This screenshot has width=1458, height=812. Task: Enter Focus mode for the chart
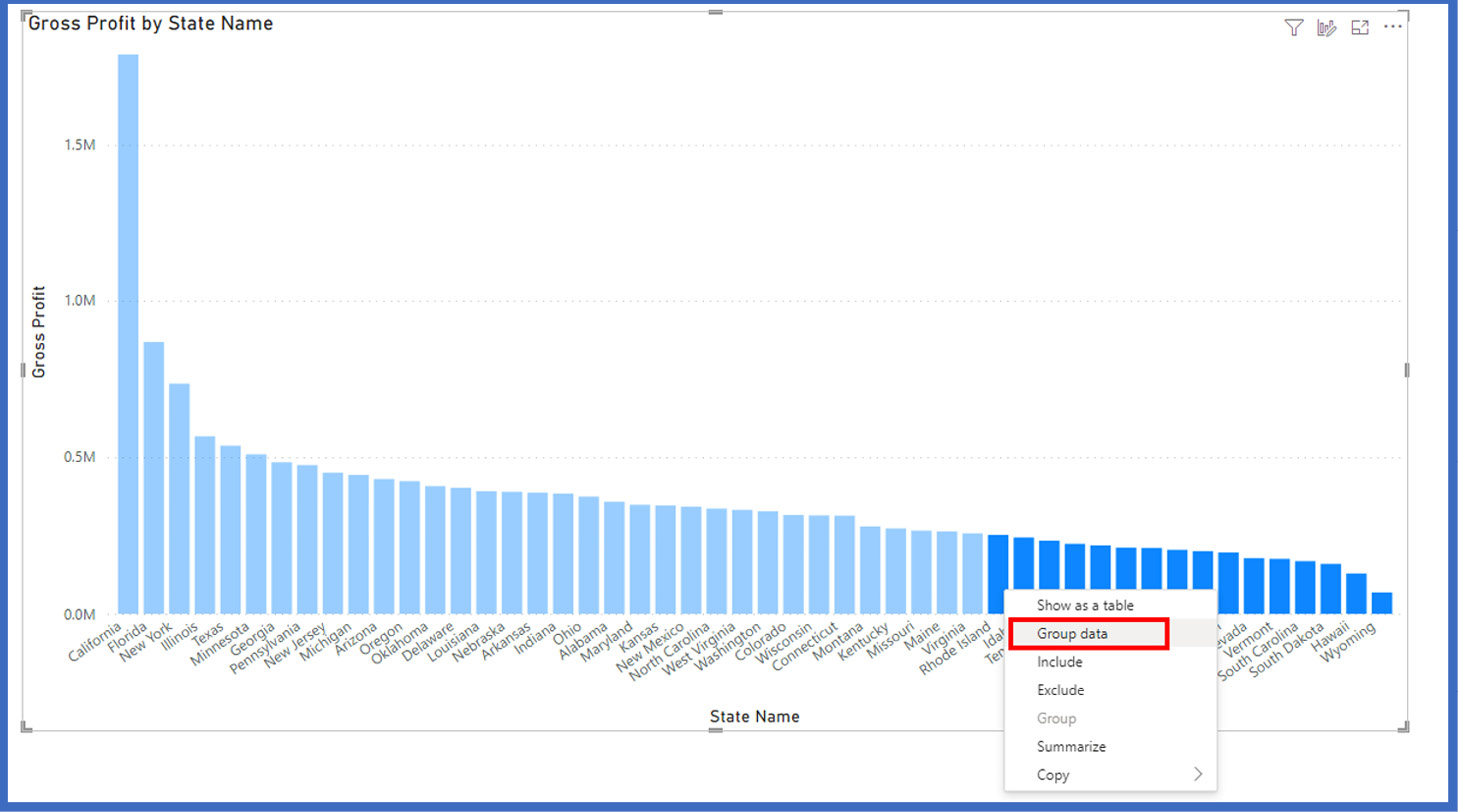[x=1360, y=28]
